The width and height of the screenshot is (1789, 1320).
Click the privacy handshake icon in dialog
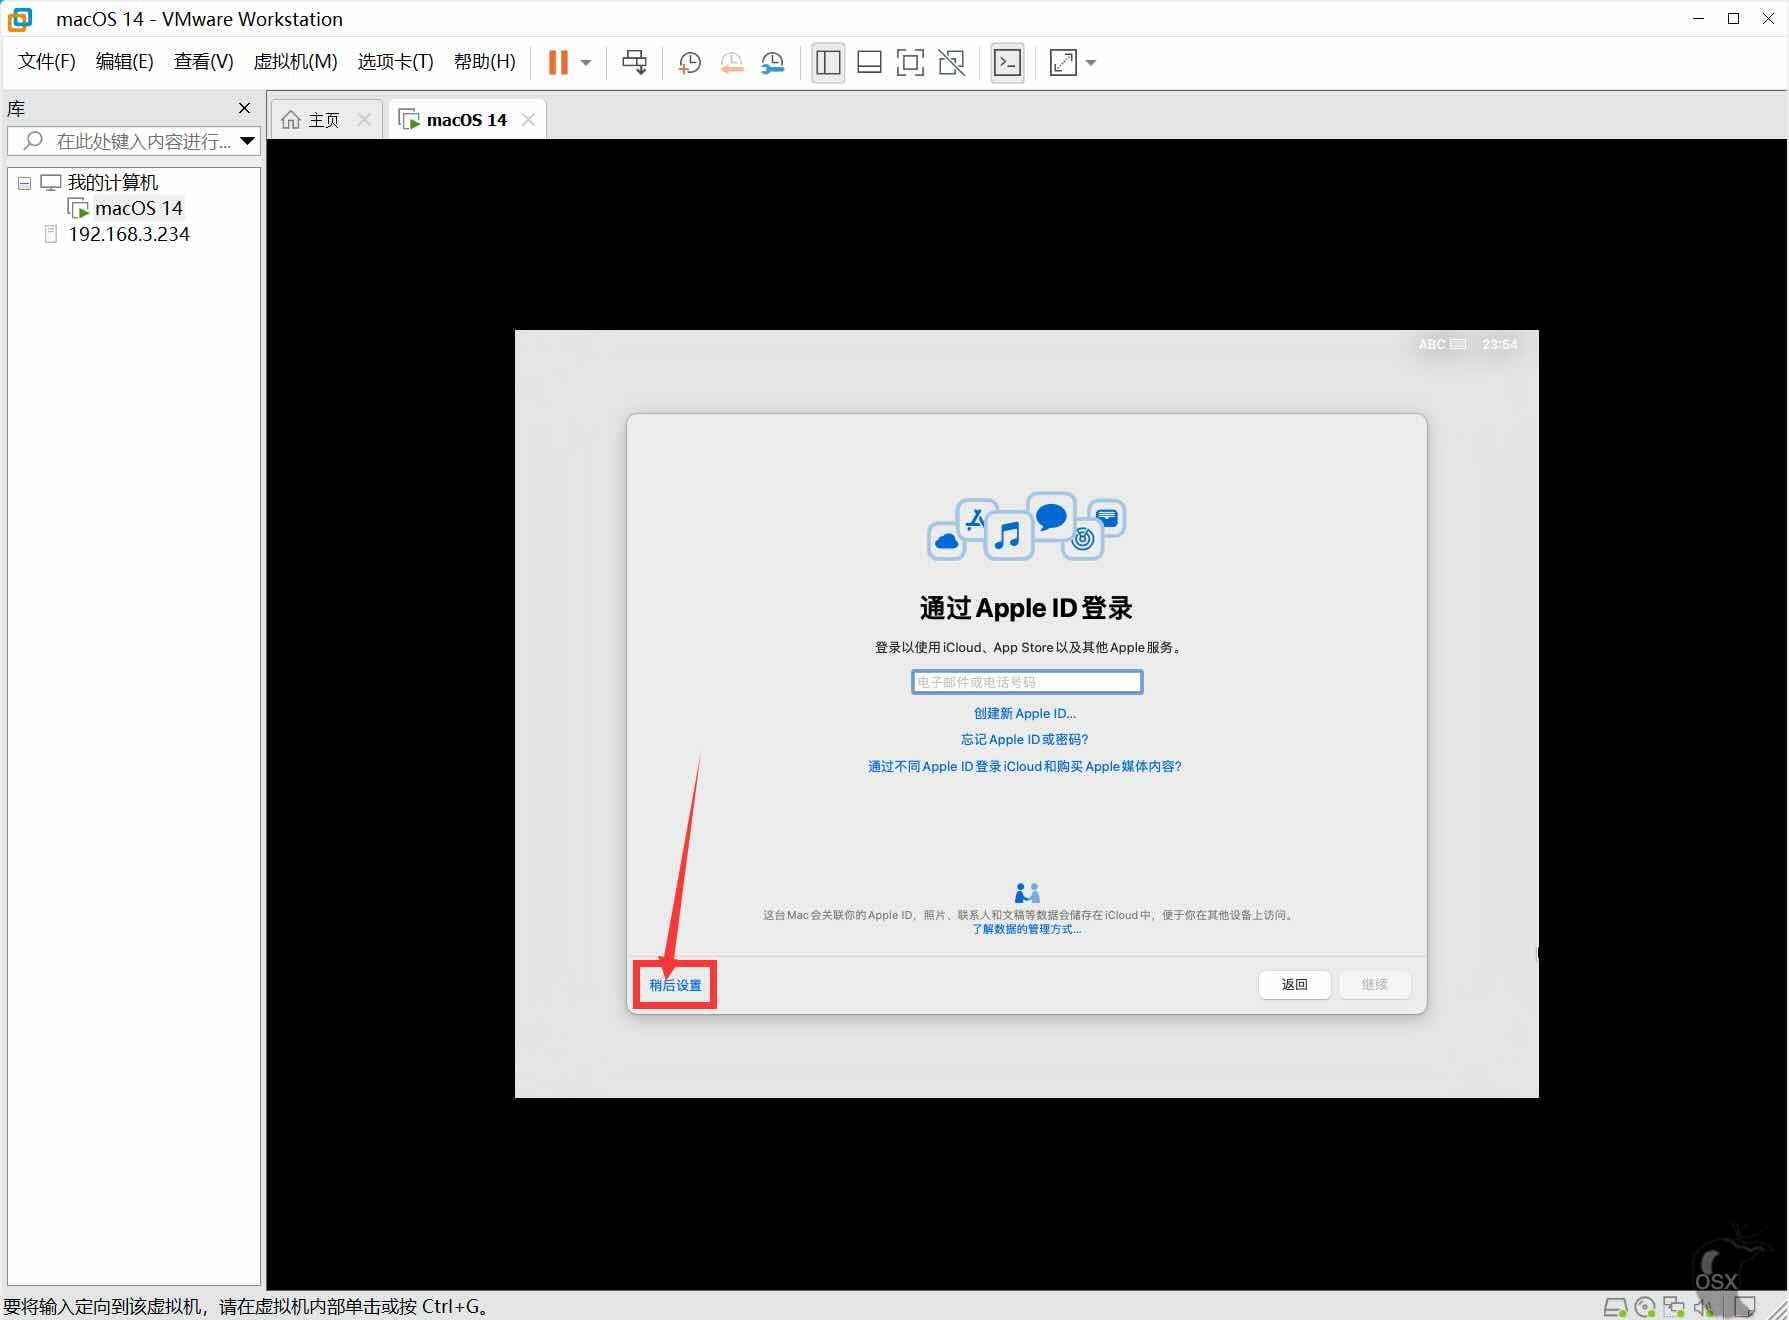coord(1027,892)
